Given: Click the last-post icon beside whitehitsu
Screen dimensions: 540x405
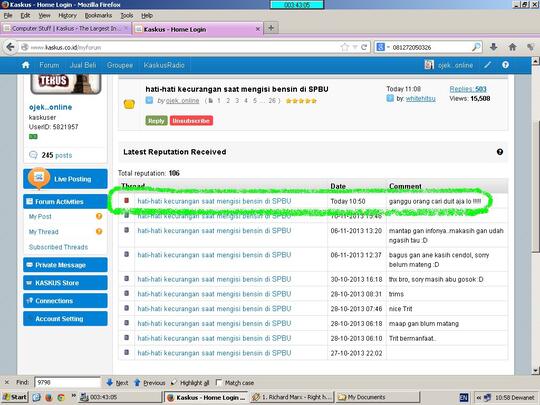Looking at the screenshot, I should (x=390, y=98).
